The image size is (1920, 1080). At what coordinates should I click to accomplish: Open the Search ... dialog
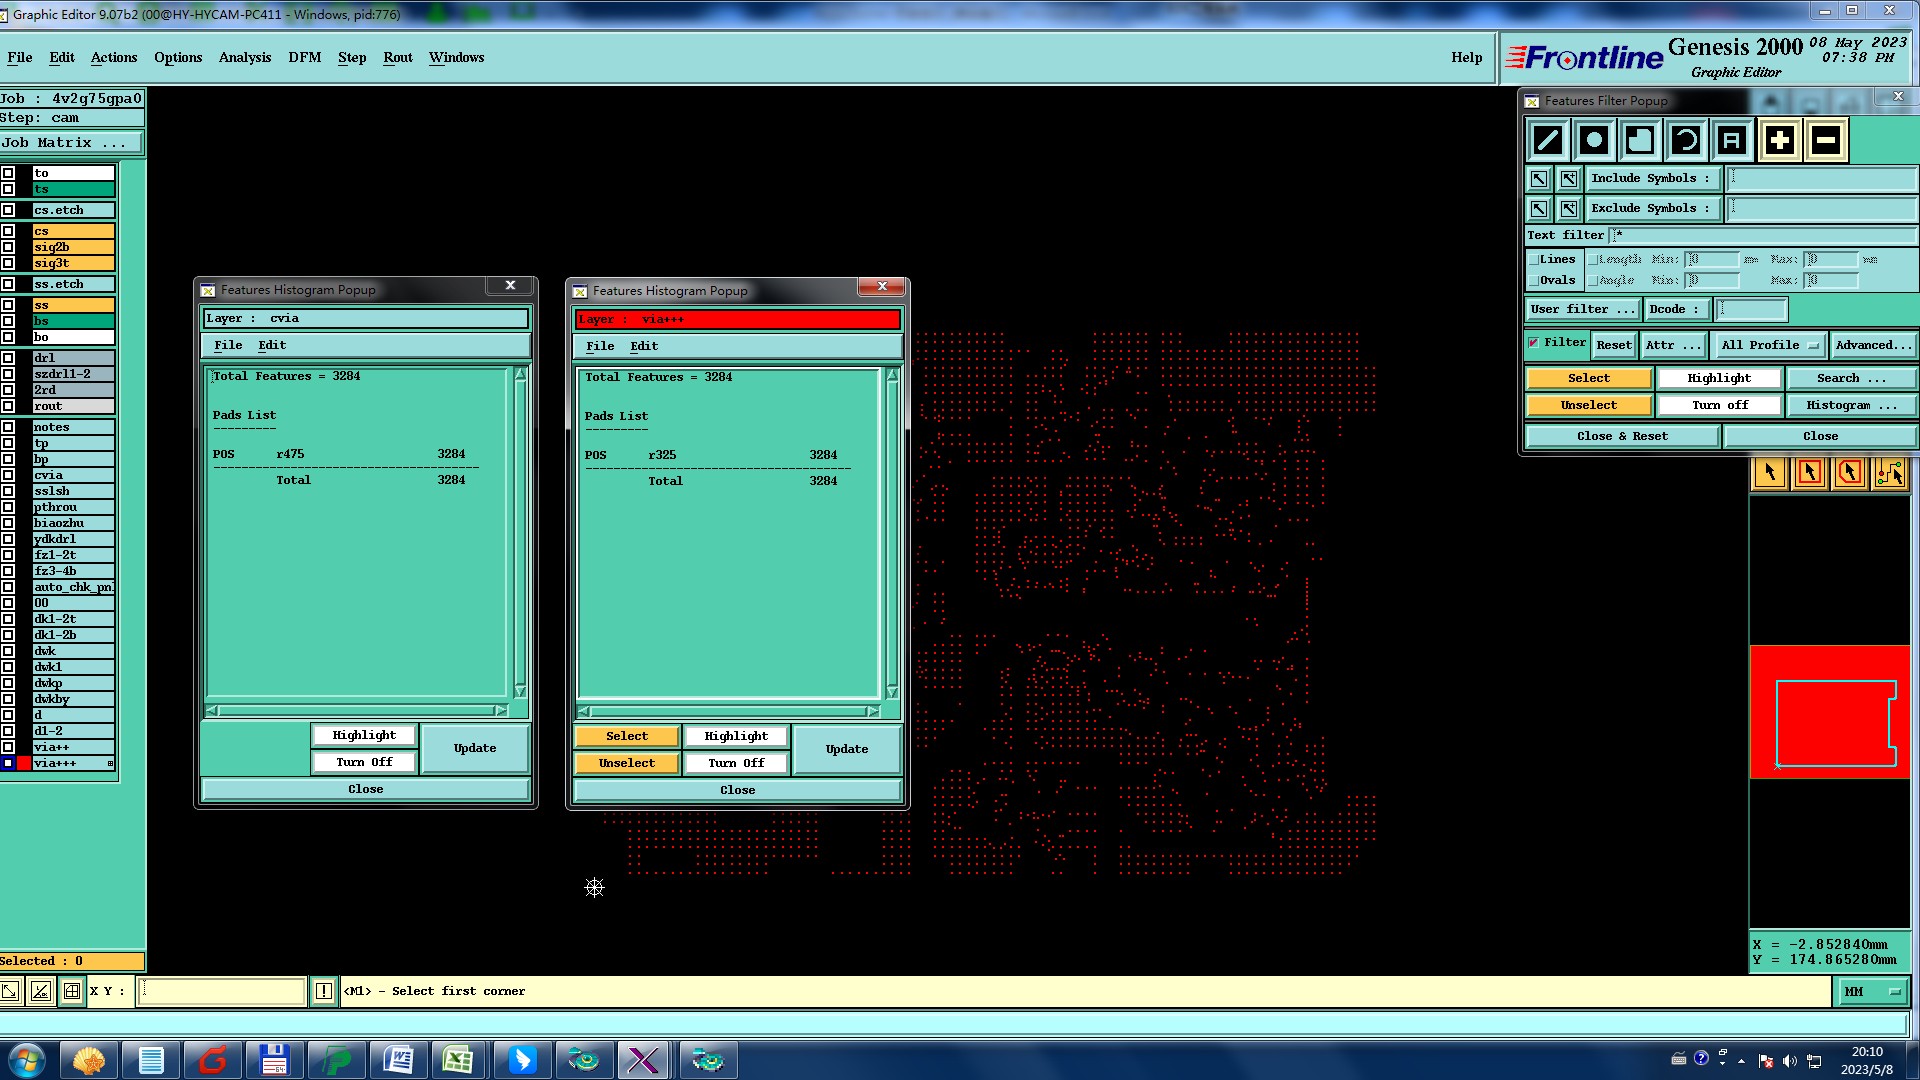[x=1851, y=379]
